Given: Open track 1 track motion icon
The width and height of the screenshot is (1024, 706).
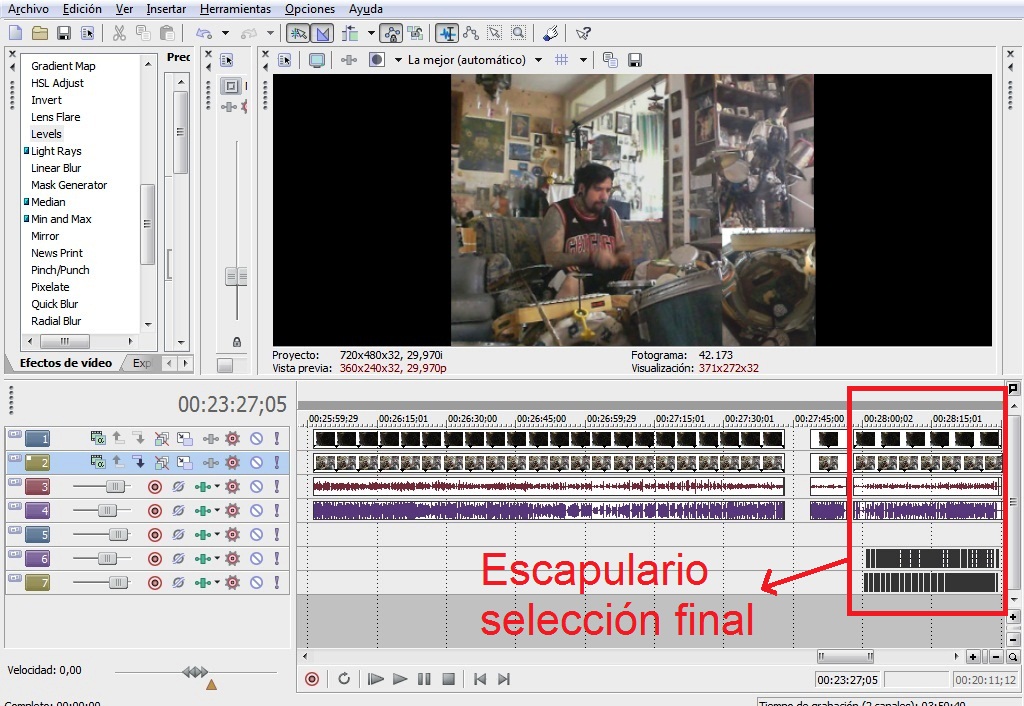Looking at the screenshot, I should coord(185,438).
